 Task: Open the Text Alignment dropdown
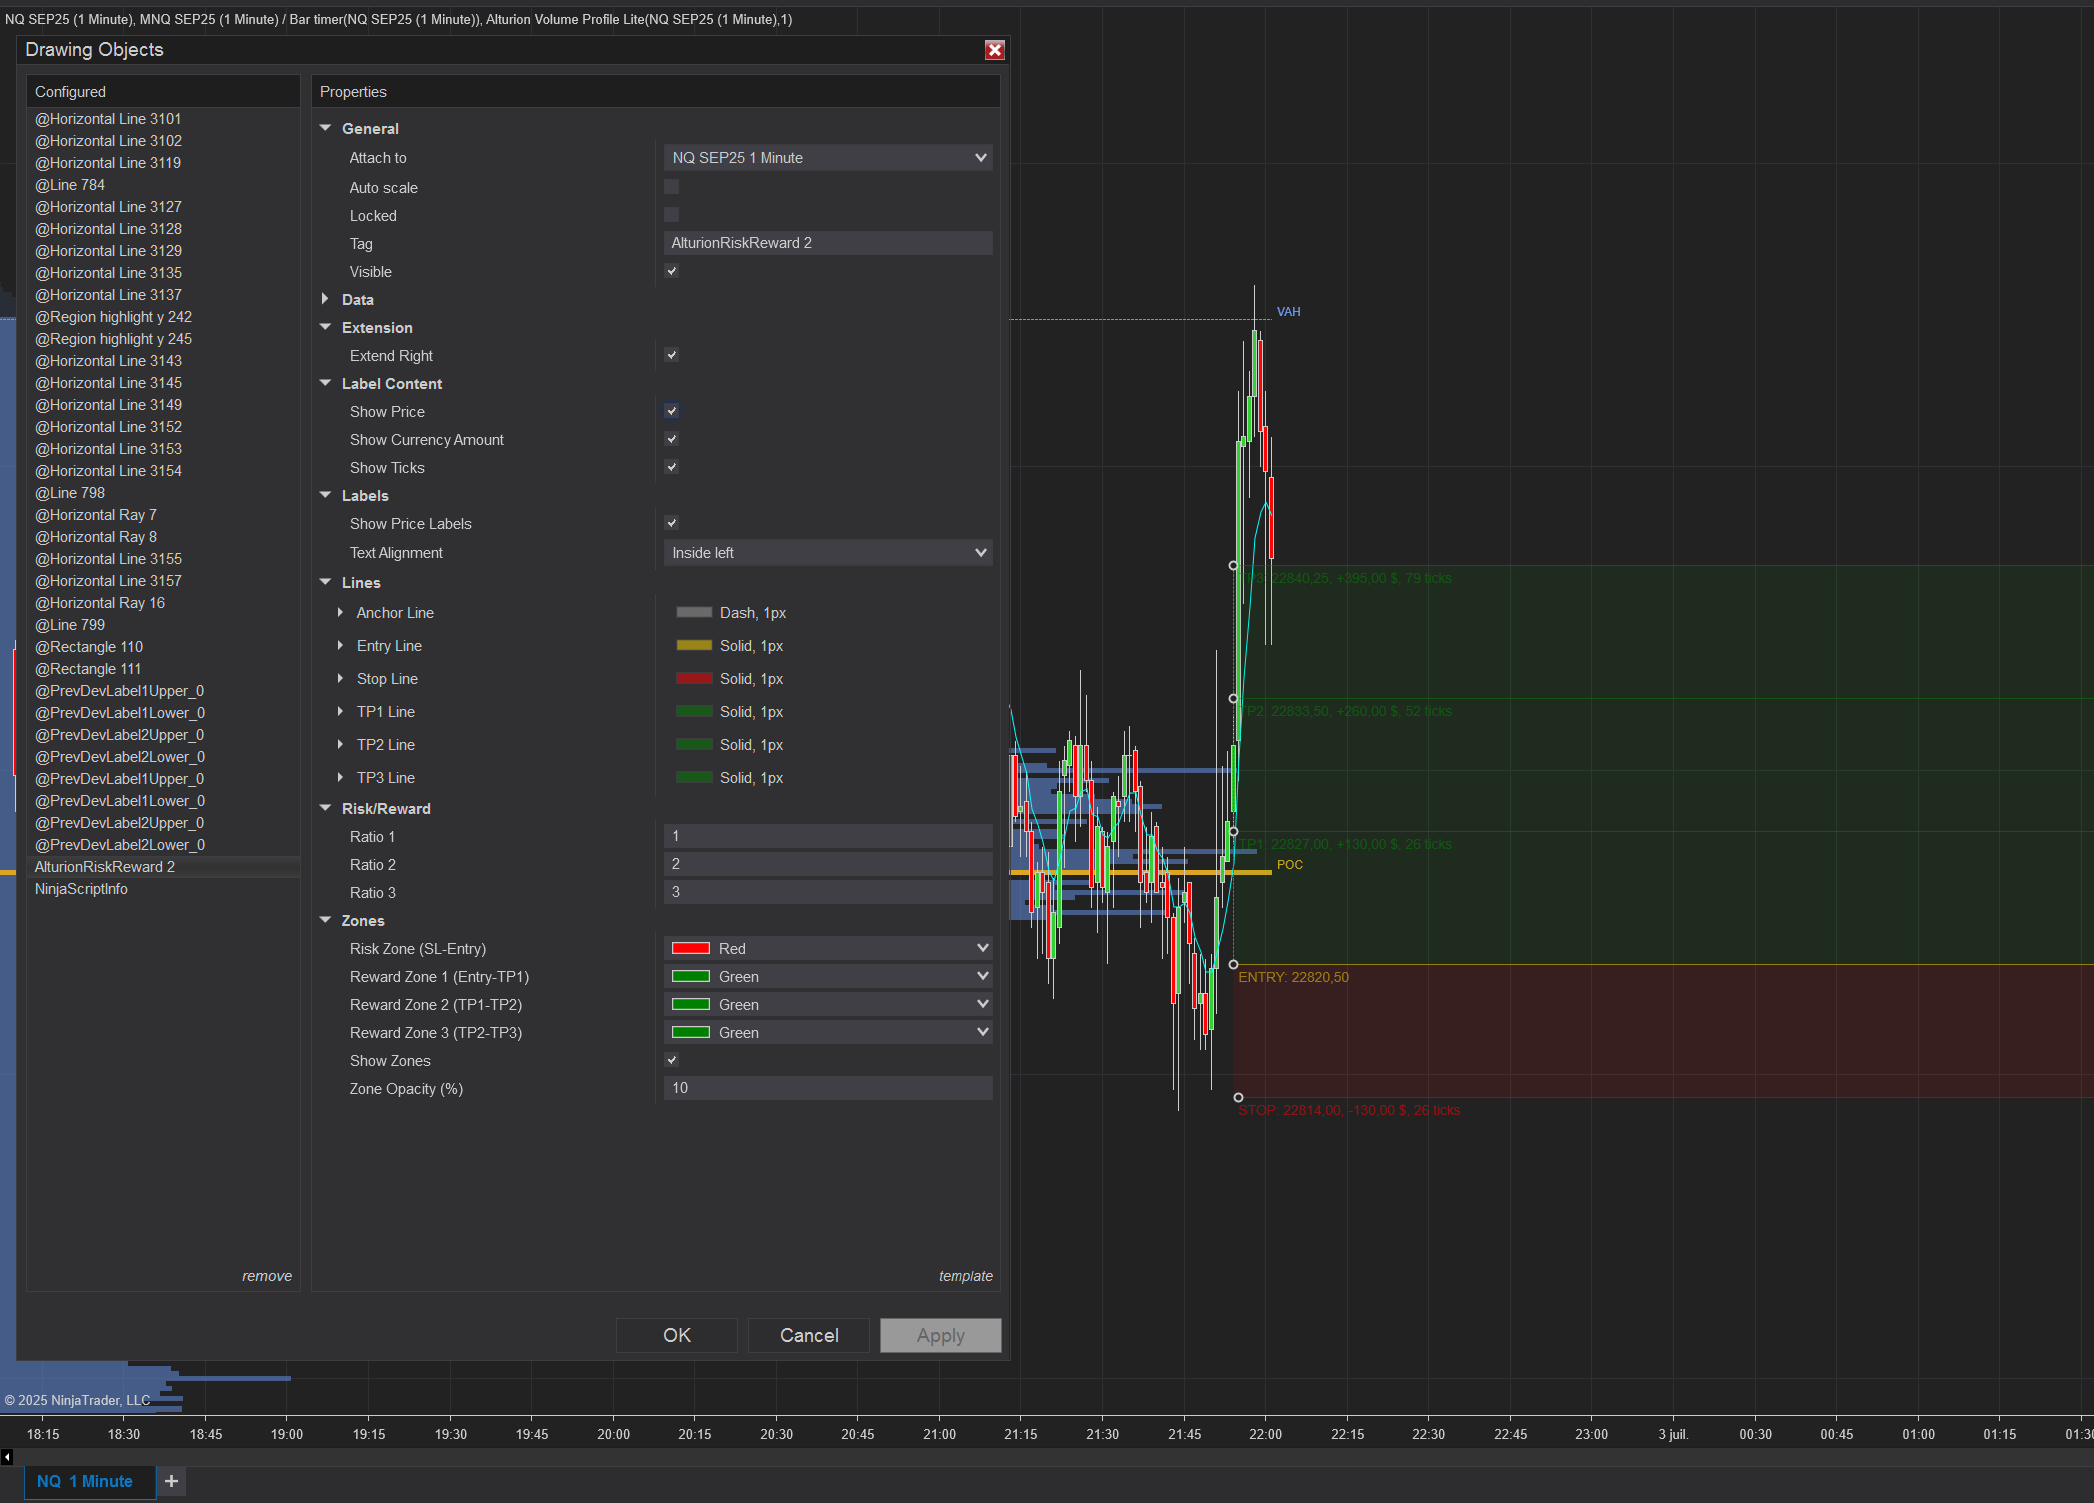click(828, 553)
